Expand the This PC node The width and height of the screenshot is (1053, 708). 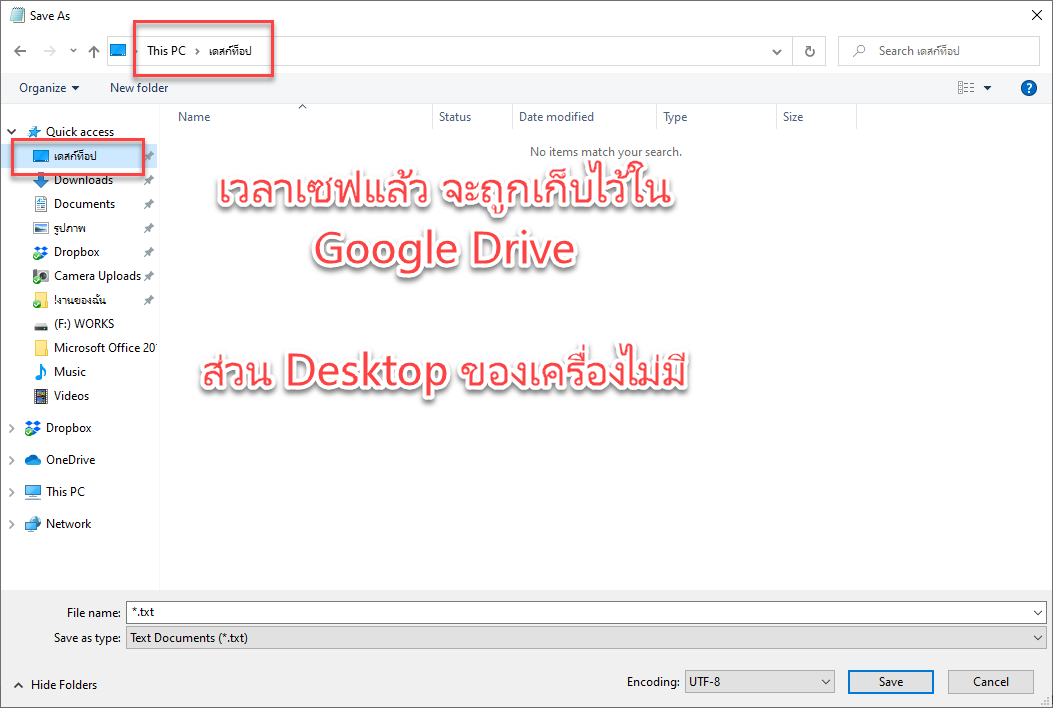pos(11,492)
